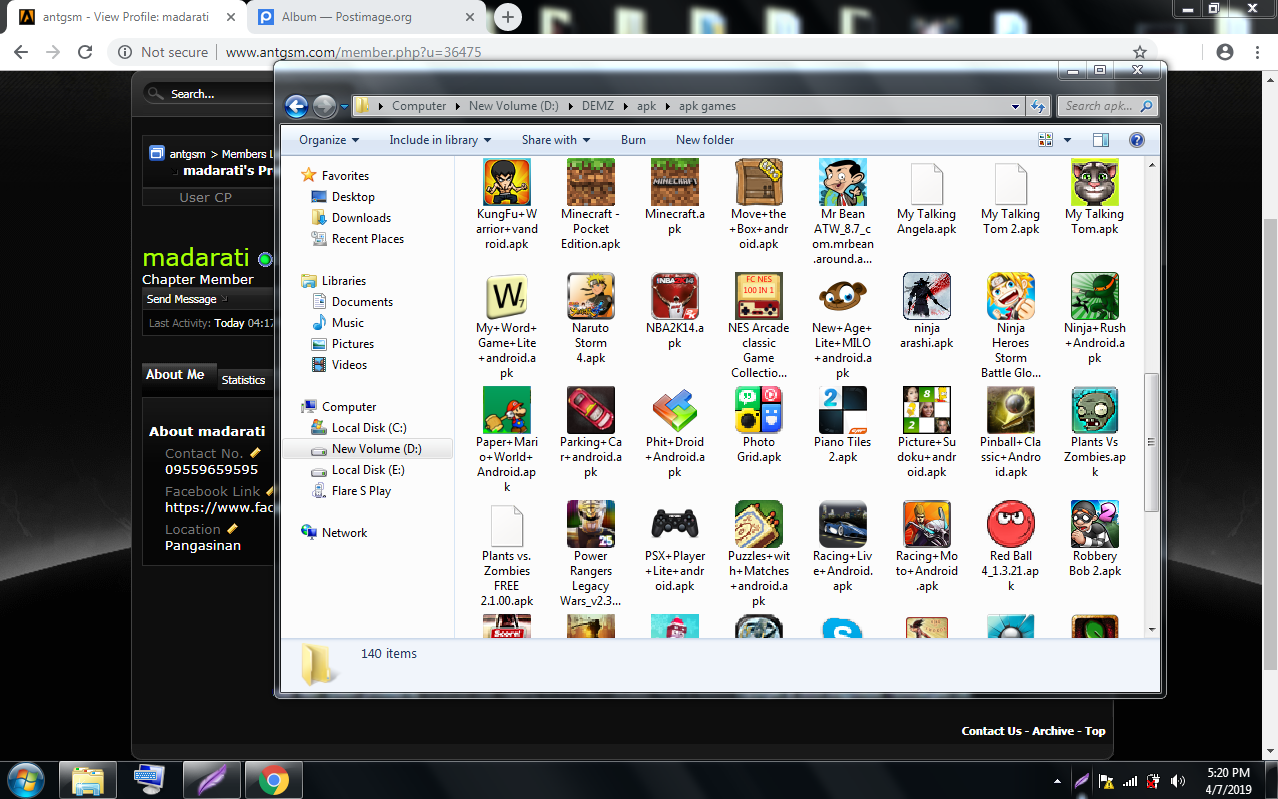Image resolution: width=1278 pixels, height=799 pixels.
Task: Select the NBA2K14.apk icon
Action: coord(675,296)
